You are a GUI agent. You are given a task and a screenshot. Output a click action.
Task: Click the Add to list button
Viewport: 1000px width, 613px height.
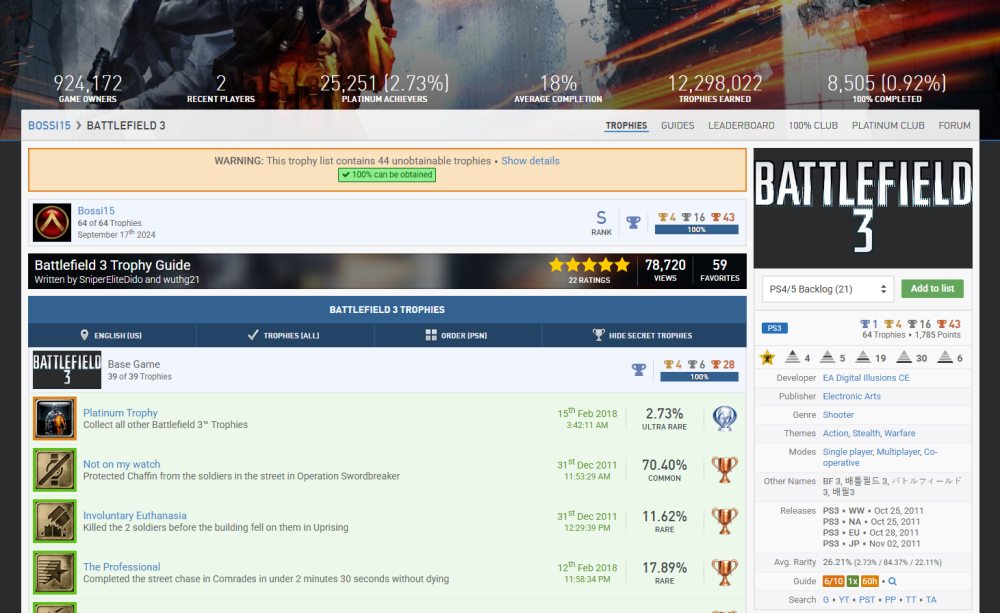tap(932, 289)
